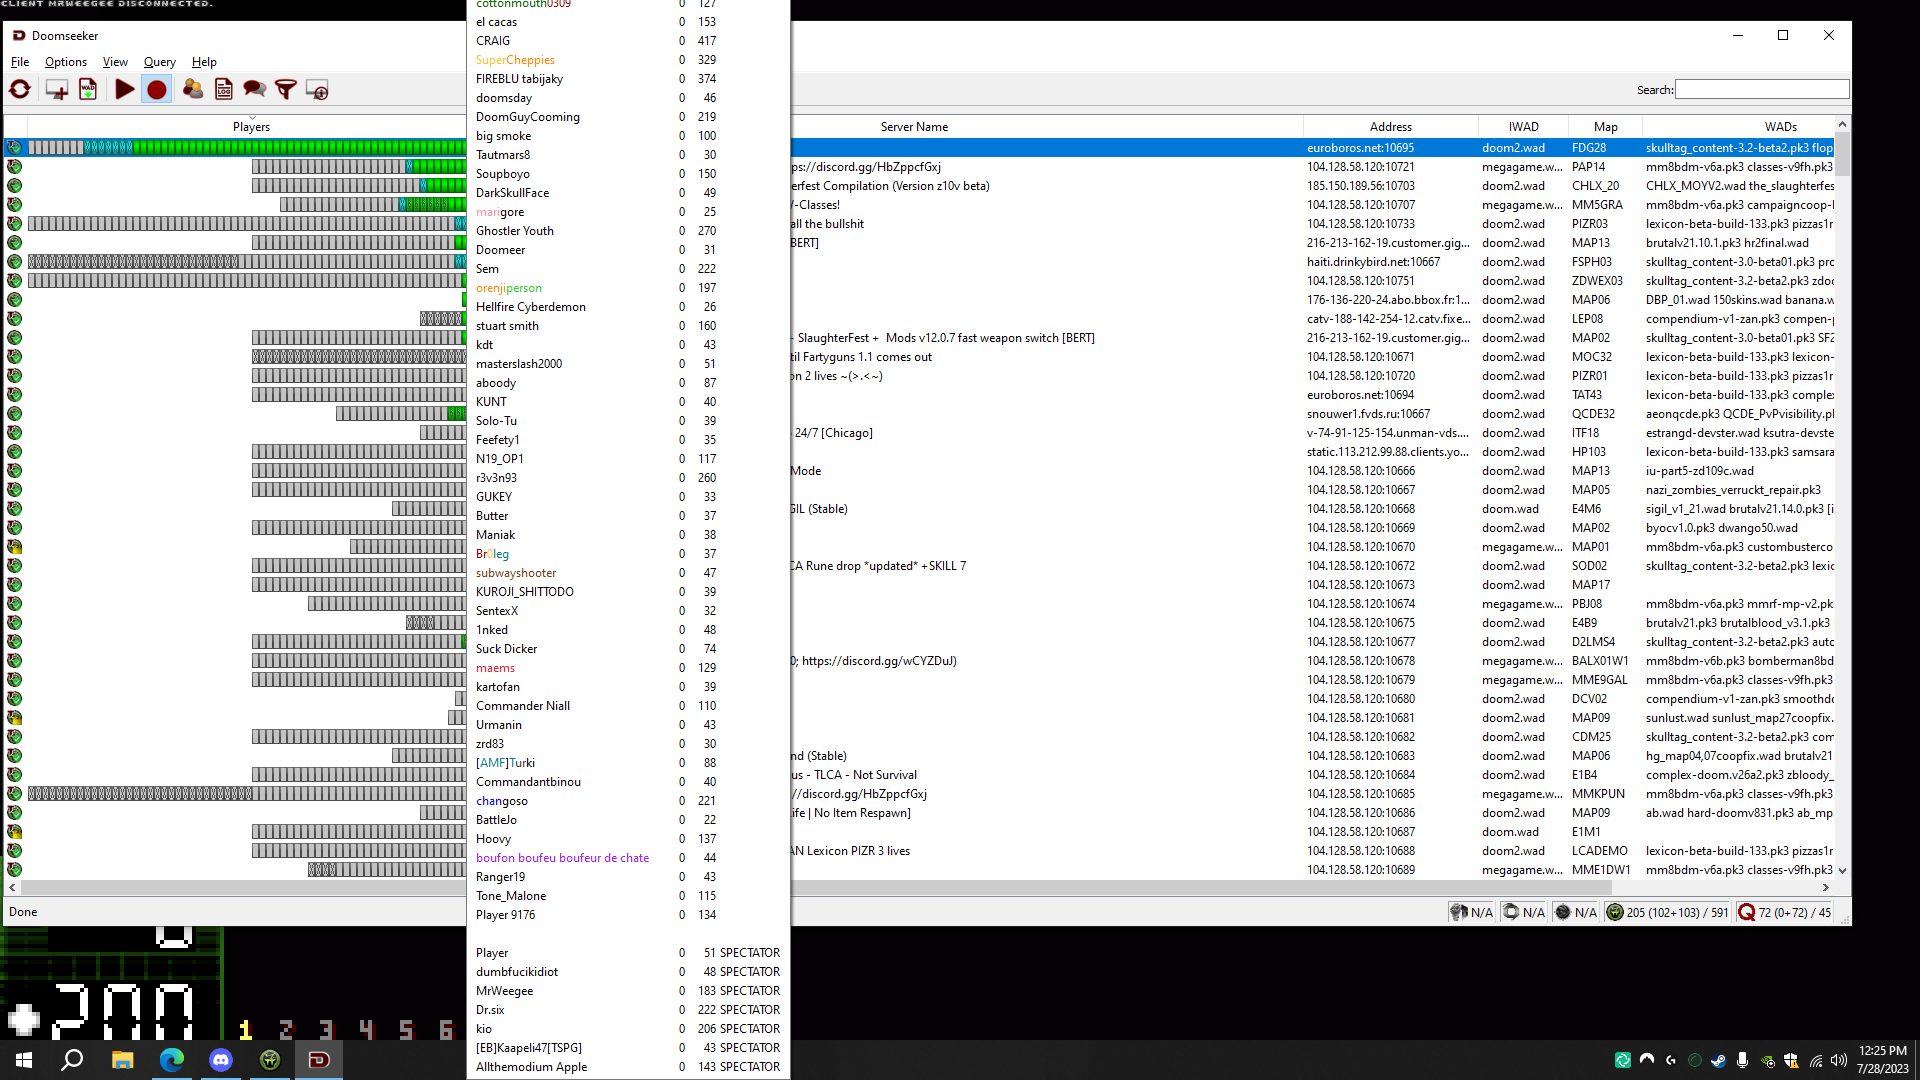Toggle the red Record demo button
Screen dimensions: 1920x1080
157,90
